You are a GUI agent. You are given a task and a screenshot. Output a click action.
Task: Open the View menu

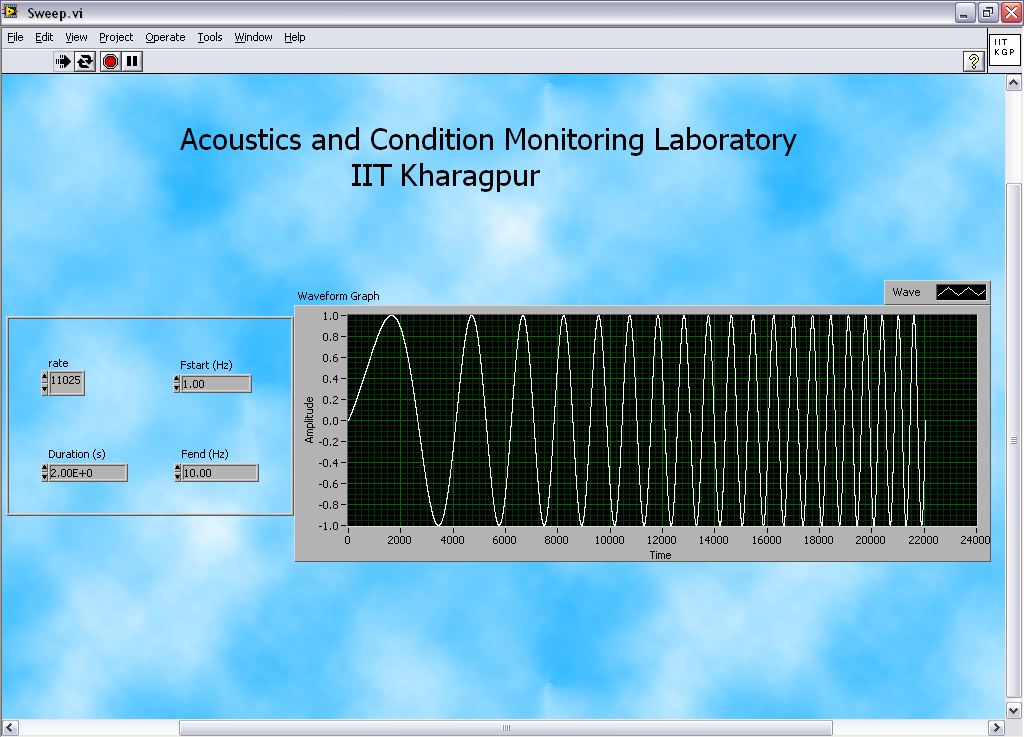click(76, 37)
